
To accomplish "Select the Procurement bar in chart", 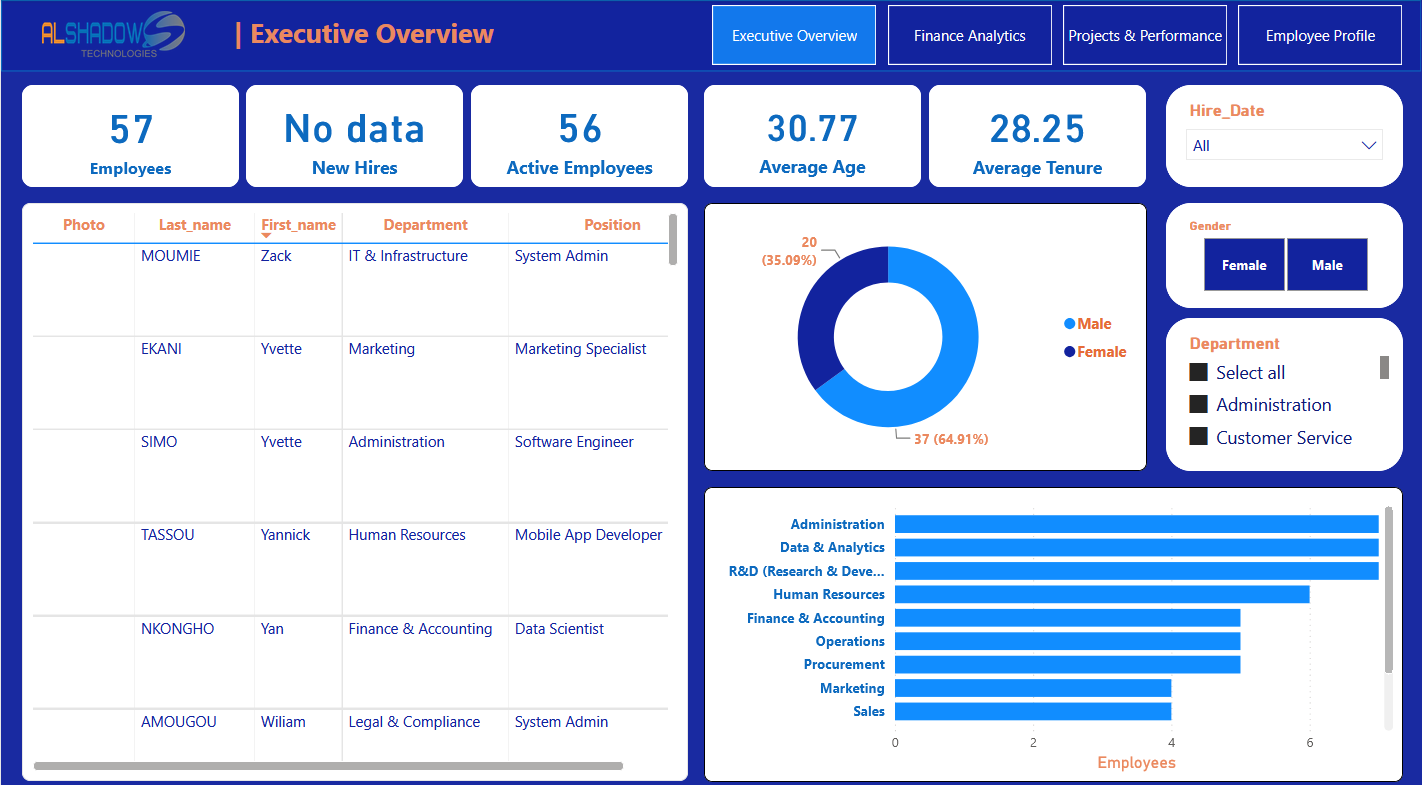I will [x=1067, y=664].
